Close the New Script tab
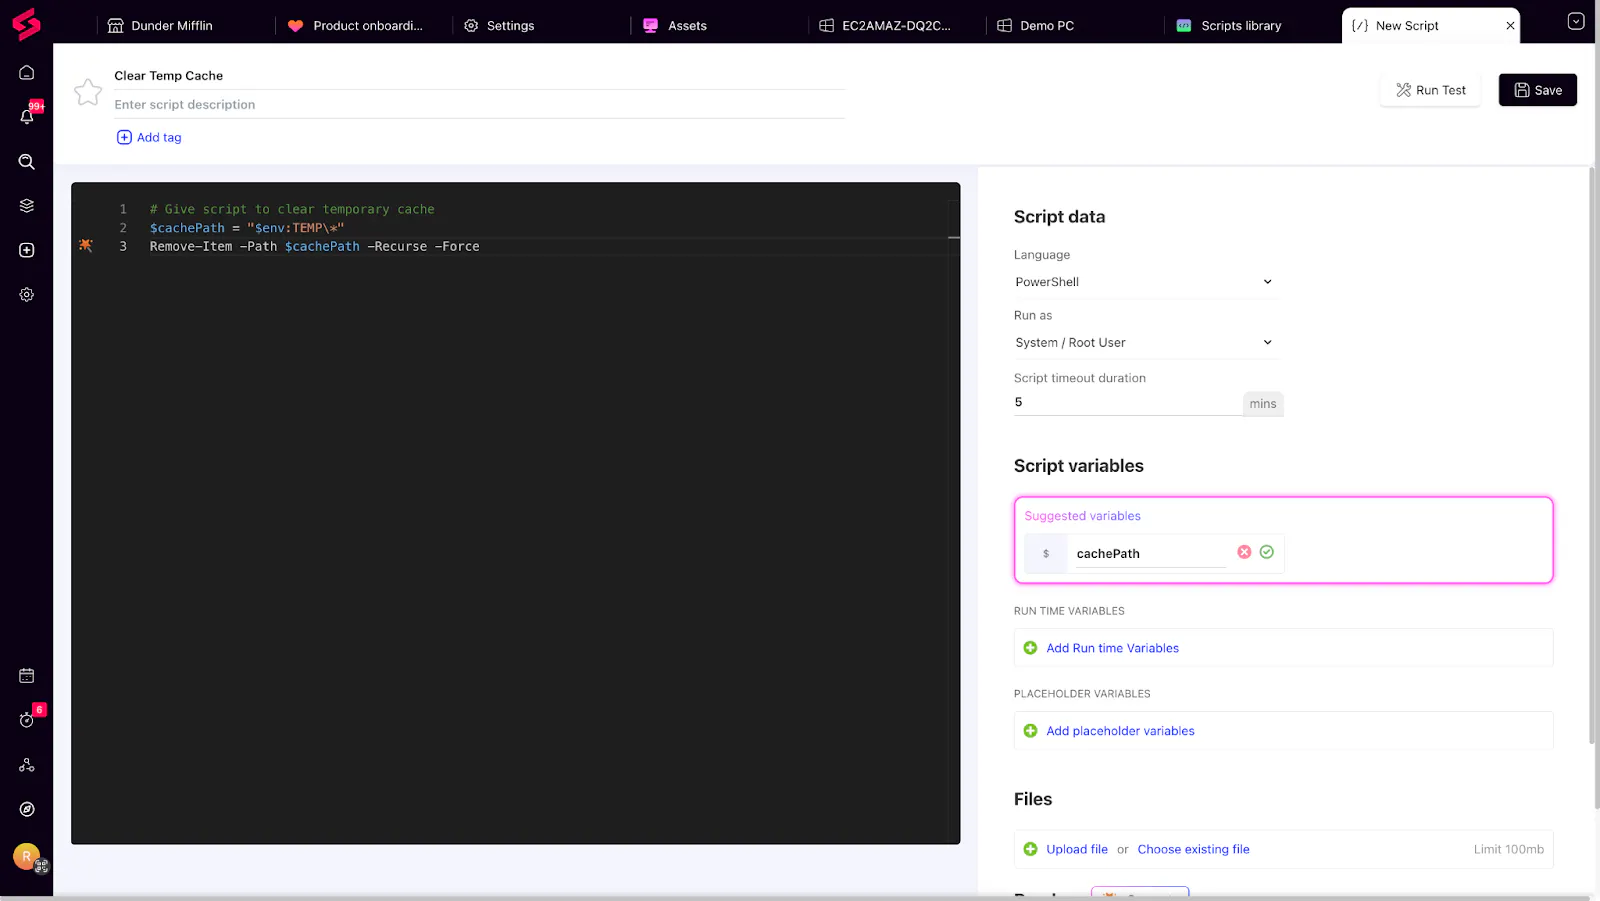The width and height of the screenshot is (1600, 901). click(1510, 26)
